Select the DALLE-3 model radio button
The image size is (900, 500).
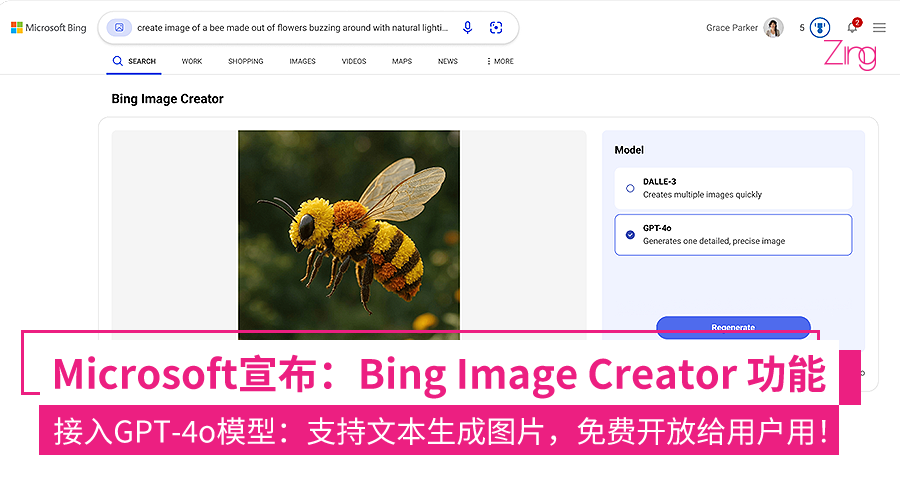pos(630,188)
